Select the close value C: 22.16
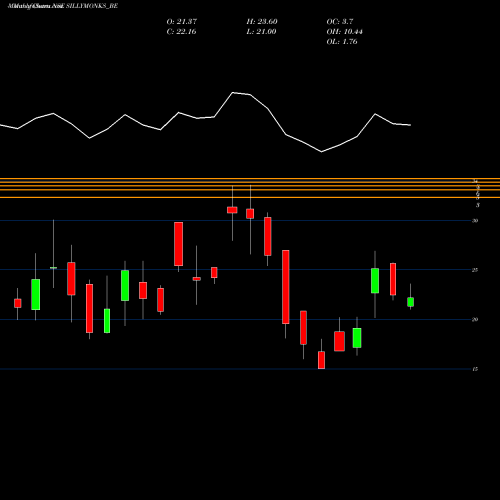Image resolution: width=500 pixels, height=500 pixels. (181, 32)
